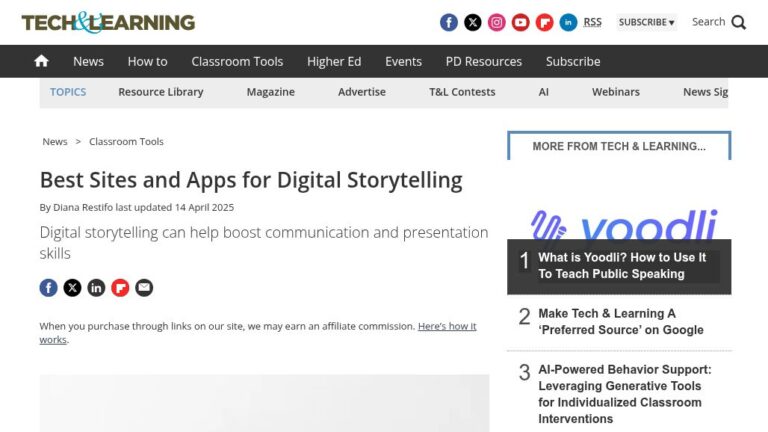This screenshot has height=432, width=768.
Task: Click the "MORE FROM TECH & LEARNING..." heading
Action: pyautogui.click(x=619, y=146)
